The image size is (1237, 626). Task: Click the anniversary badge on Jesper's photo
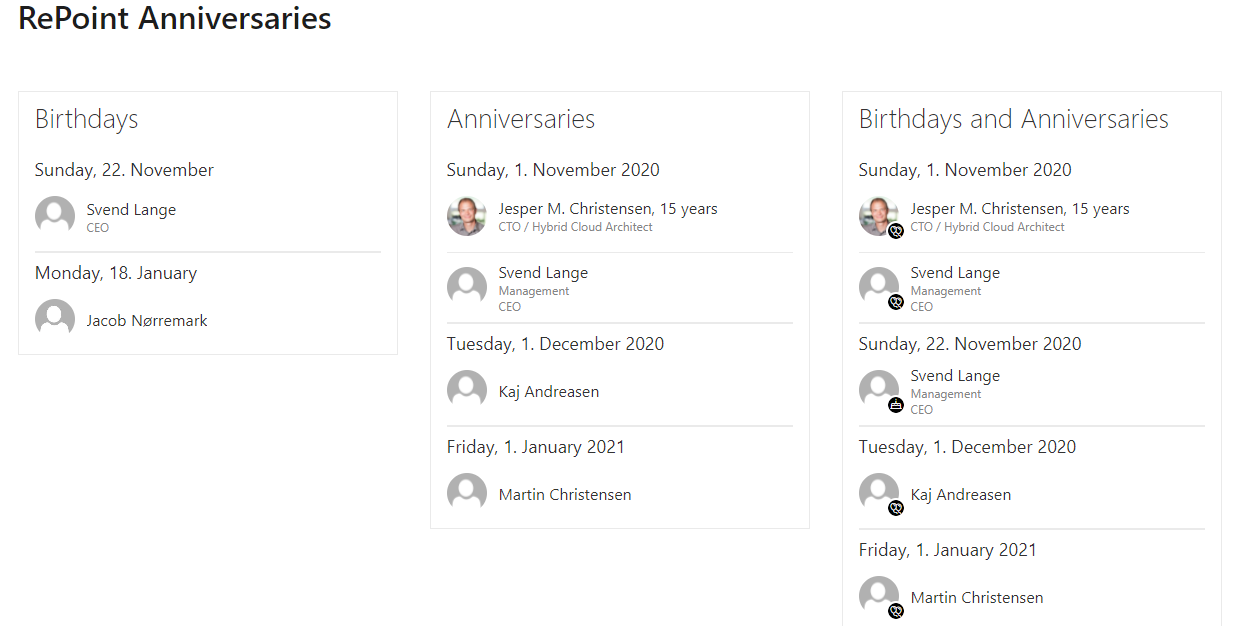(896, 231)
